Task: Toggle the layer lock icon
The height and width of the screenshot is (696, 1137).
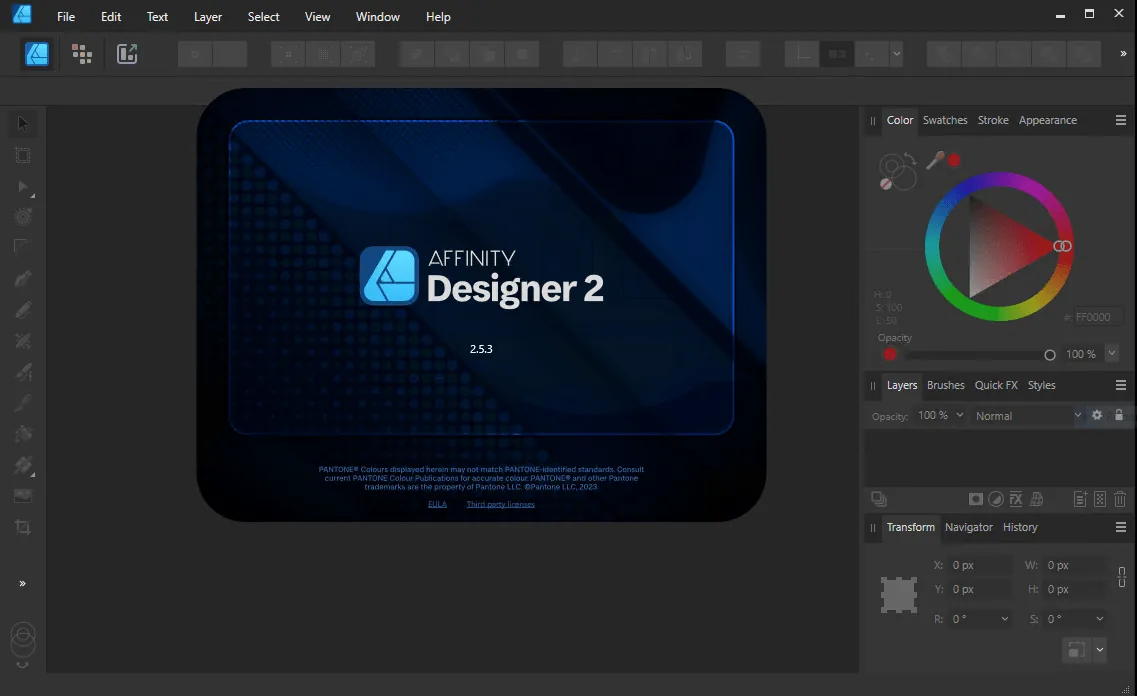Action: pyautogui.click(x=1119, y=415)
